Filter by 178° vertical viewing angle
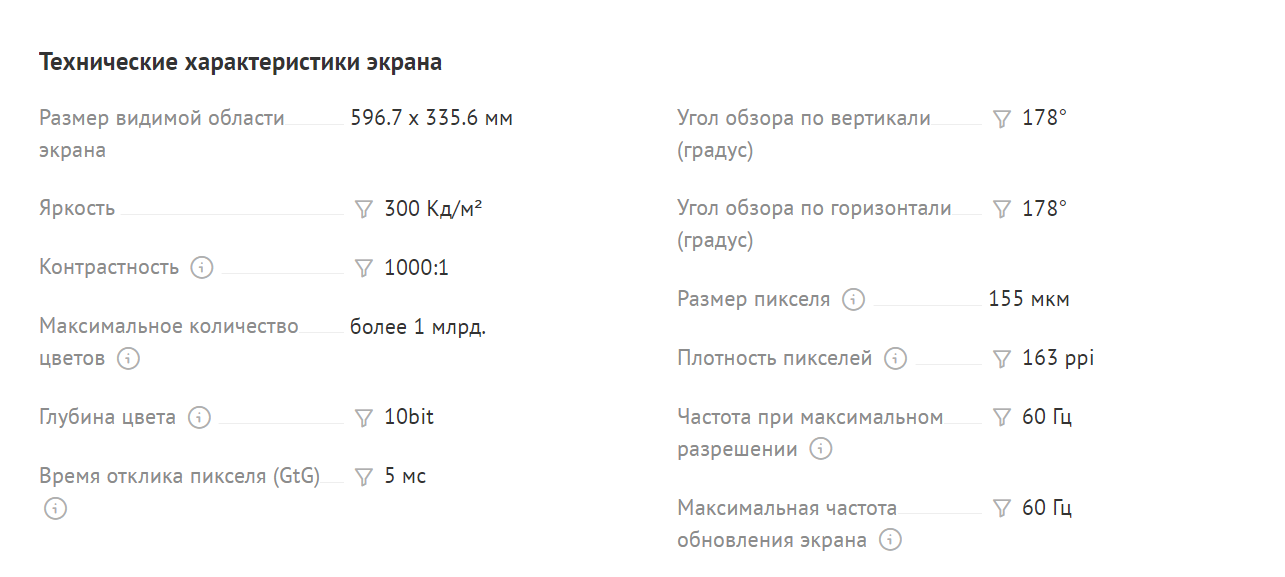Screen dimensions: 1285x577 point(1001,119)
